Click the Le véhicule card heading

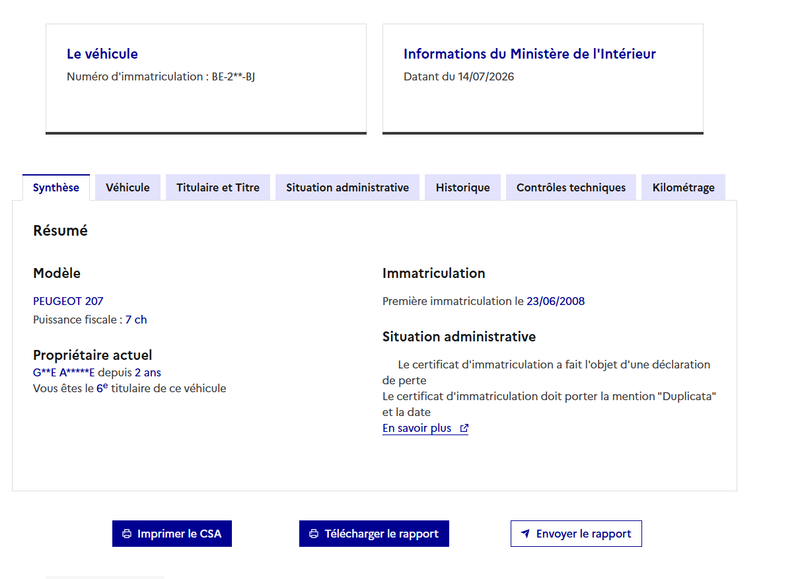click(x=102, y=54)
